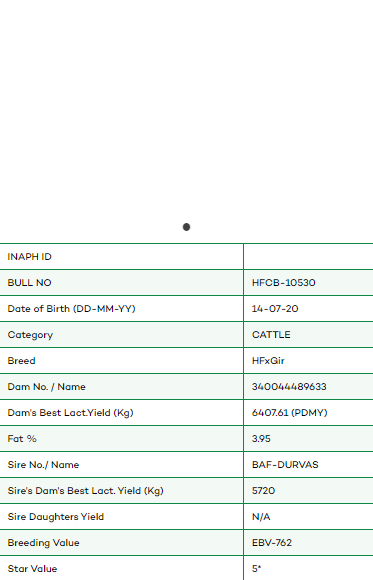This screenshot has height=580, width=373.
Task: Select the sire name BAF-DURVAS
Action: coord(285,465)
